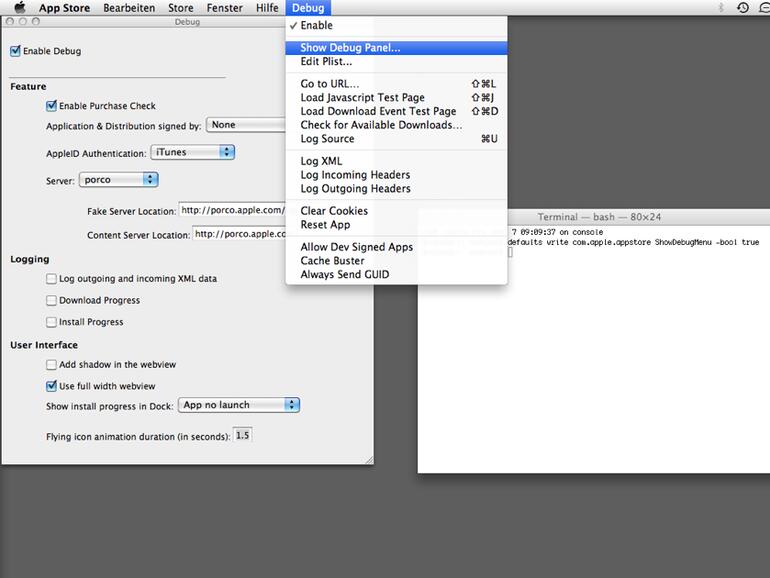This screenshot has width=770, height=578.
Task: Select Always Send GUID item
Action: coord(396,275)
